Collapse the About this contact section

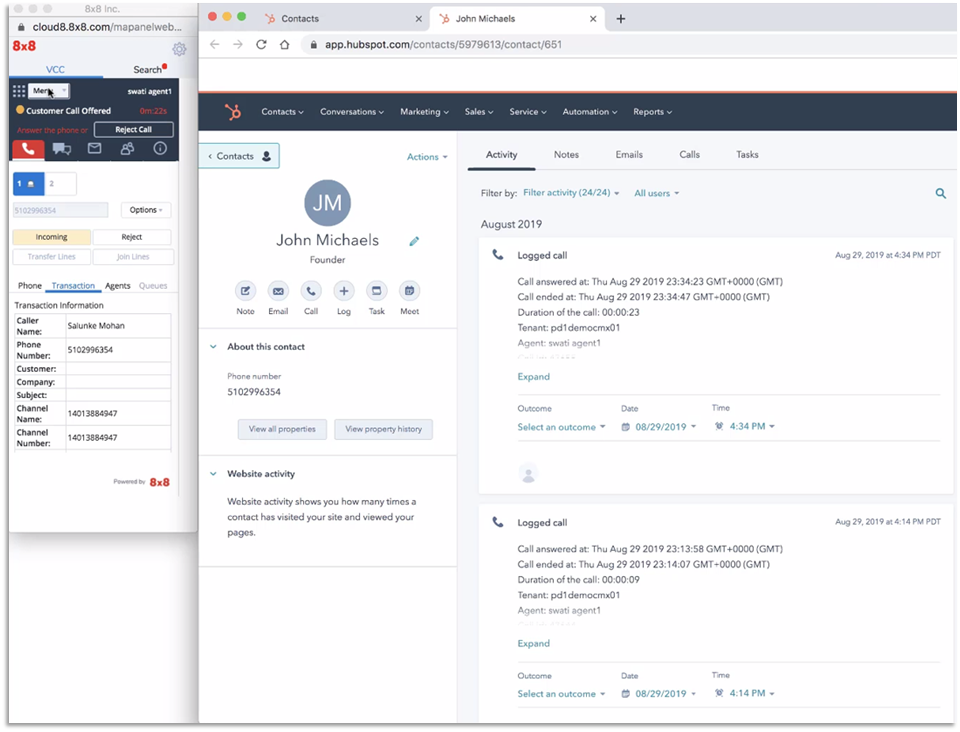pos(213,346)
